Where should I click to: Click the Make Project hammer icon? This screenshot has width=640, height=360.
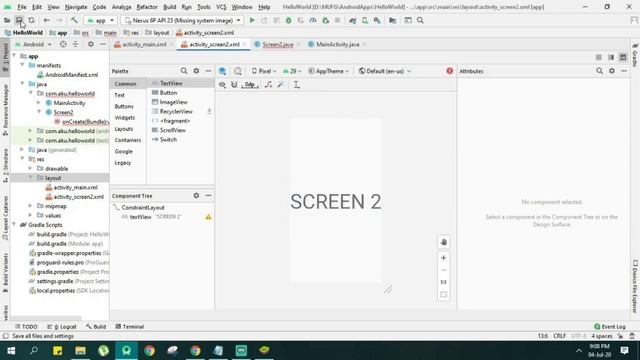coord(74,20)
